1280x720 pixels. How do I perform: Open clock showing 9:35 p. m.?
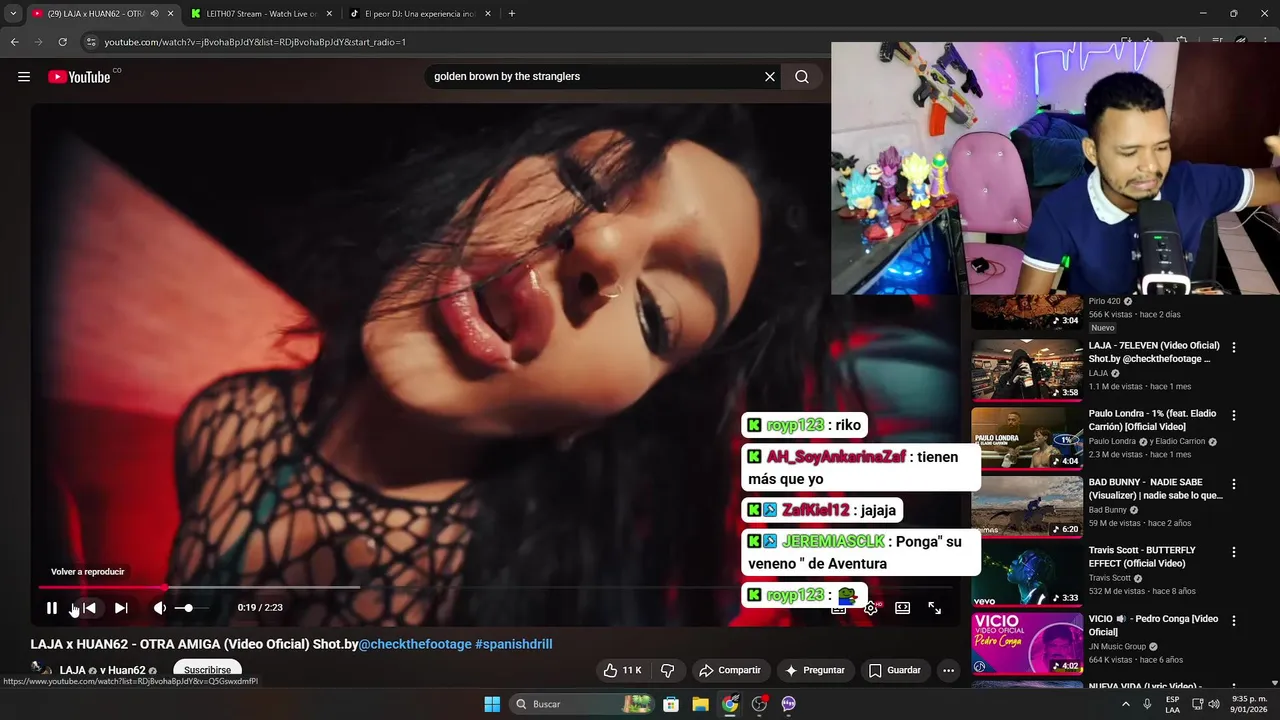(1247, 704)
